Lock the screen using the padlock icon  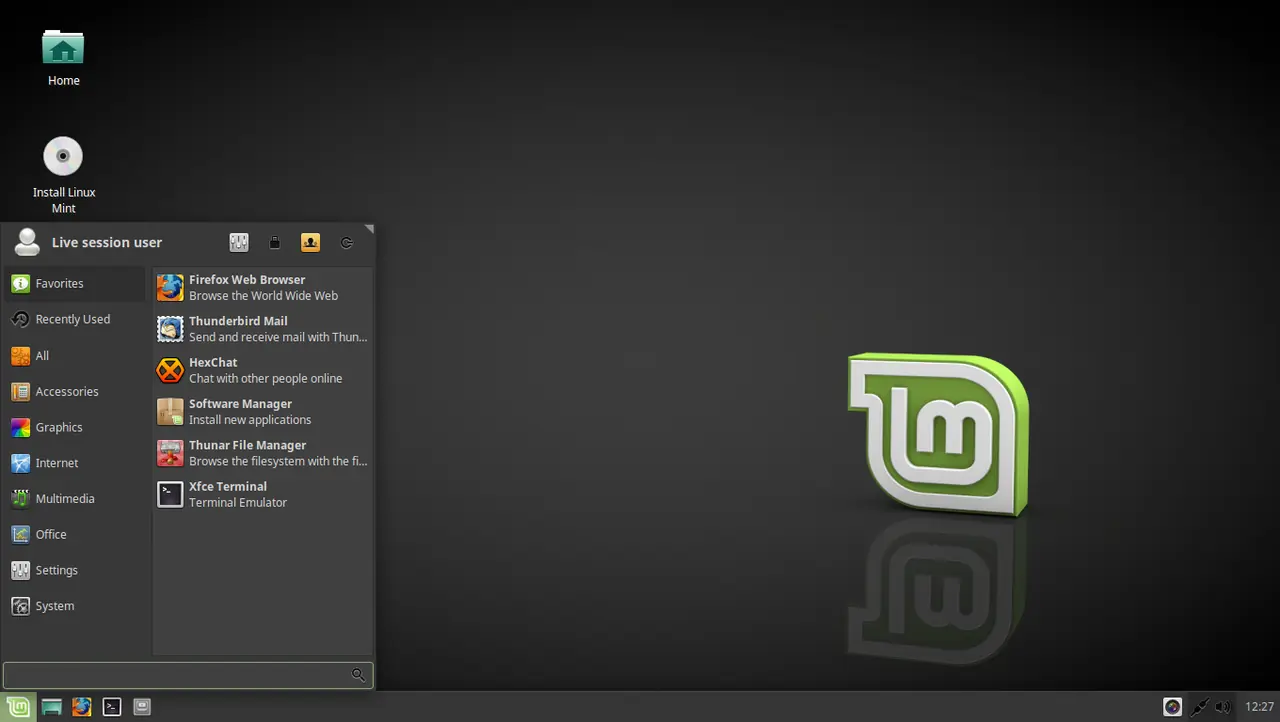coord(274,242)
